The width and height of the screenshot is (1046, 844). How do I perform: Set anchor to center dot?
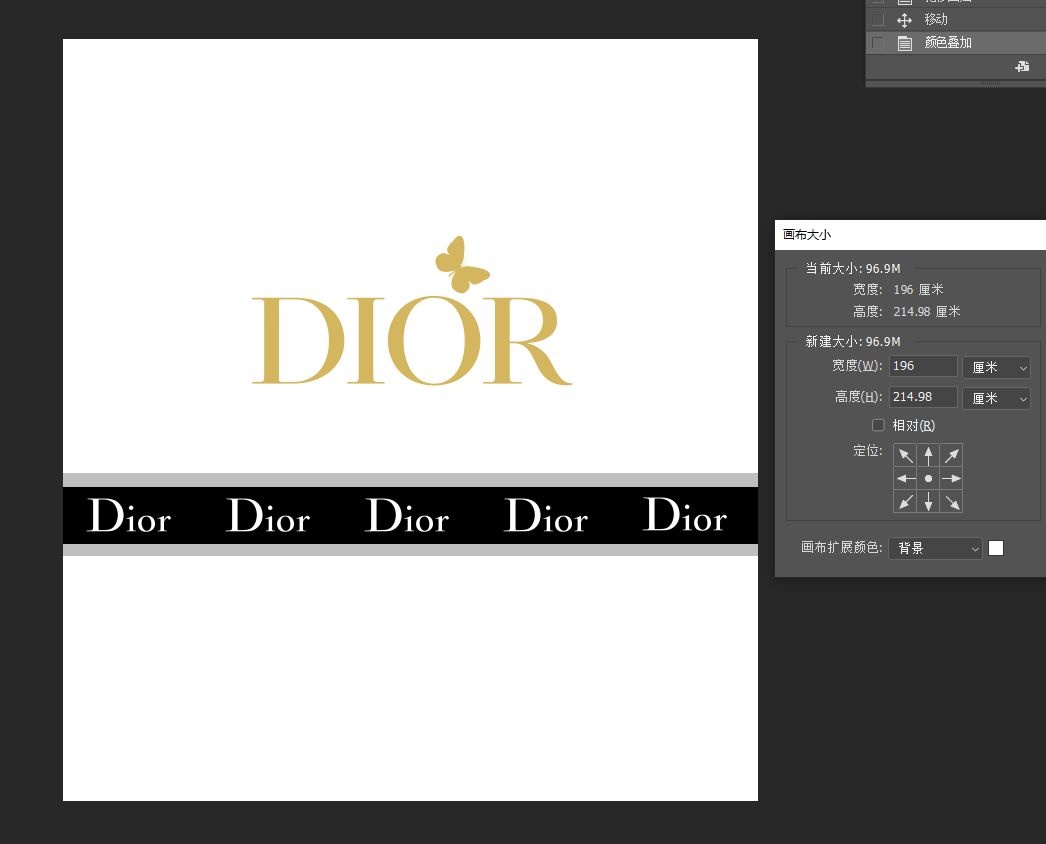click(928, 478)
